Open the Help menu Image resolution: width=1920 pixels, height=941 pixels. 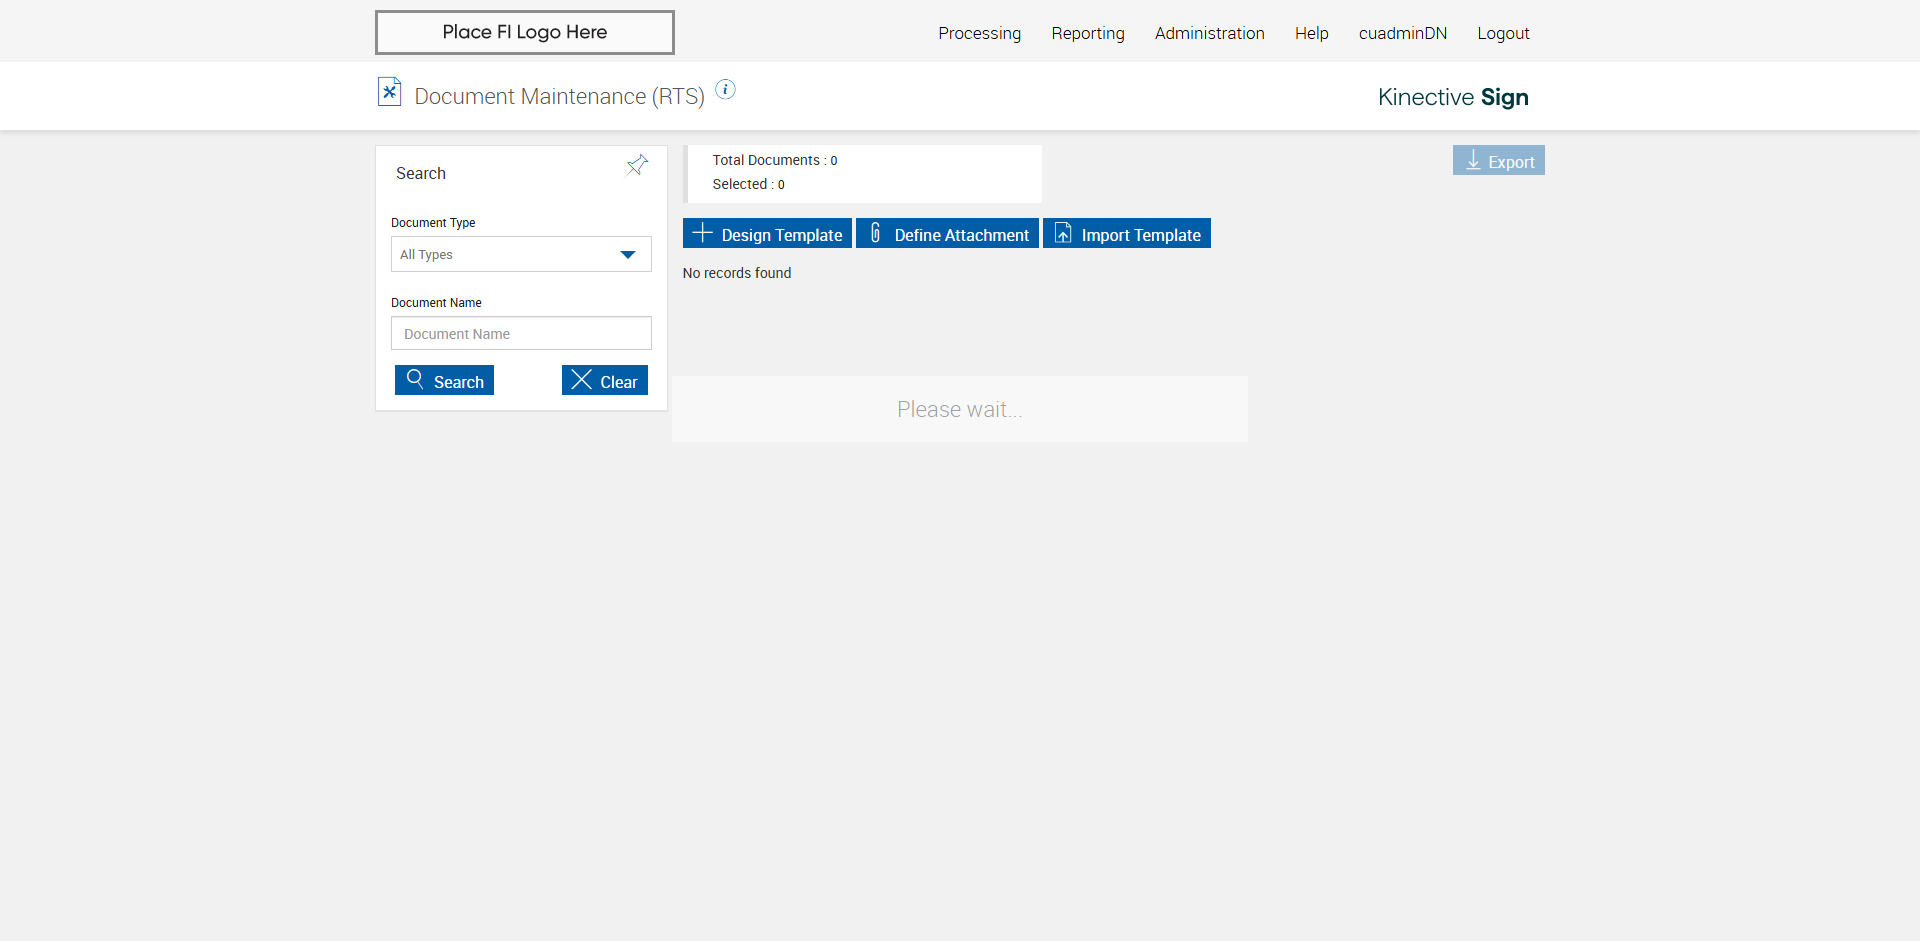(x=1312, y=33)
